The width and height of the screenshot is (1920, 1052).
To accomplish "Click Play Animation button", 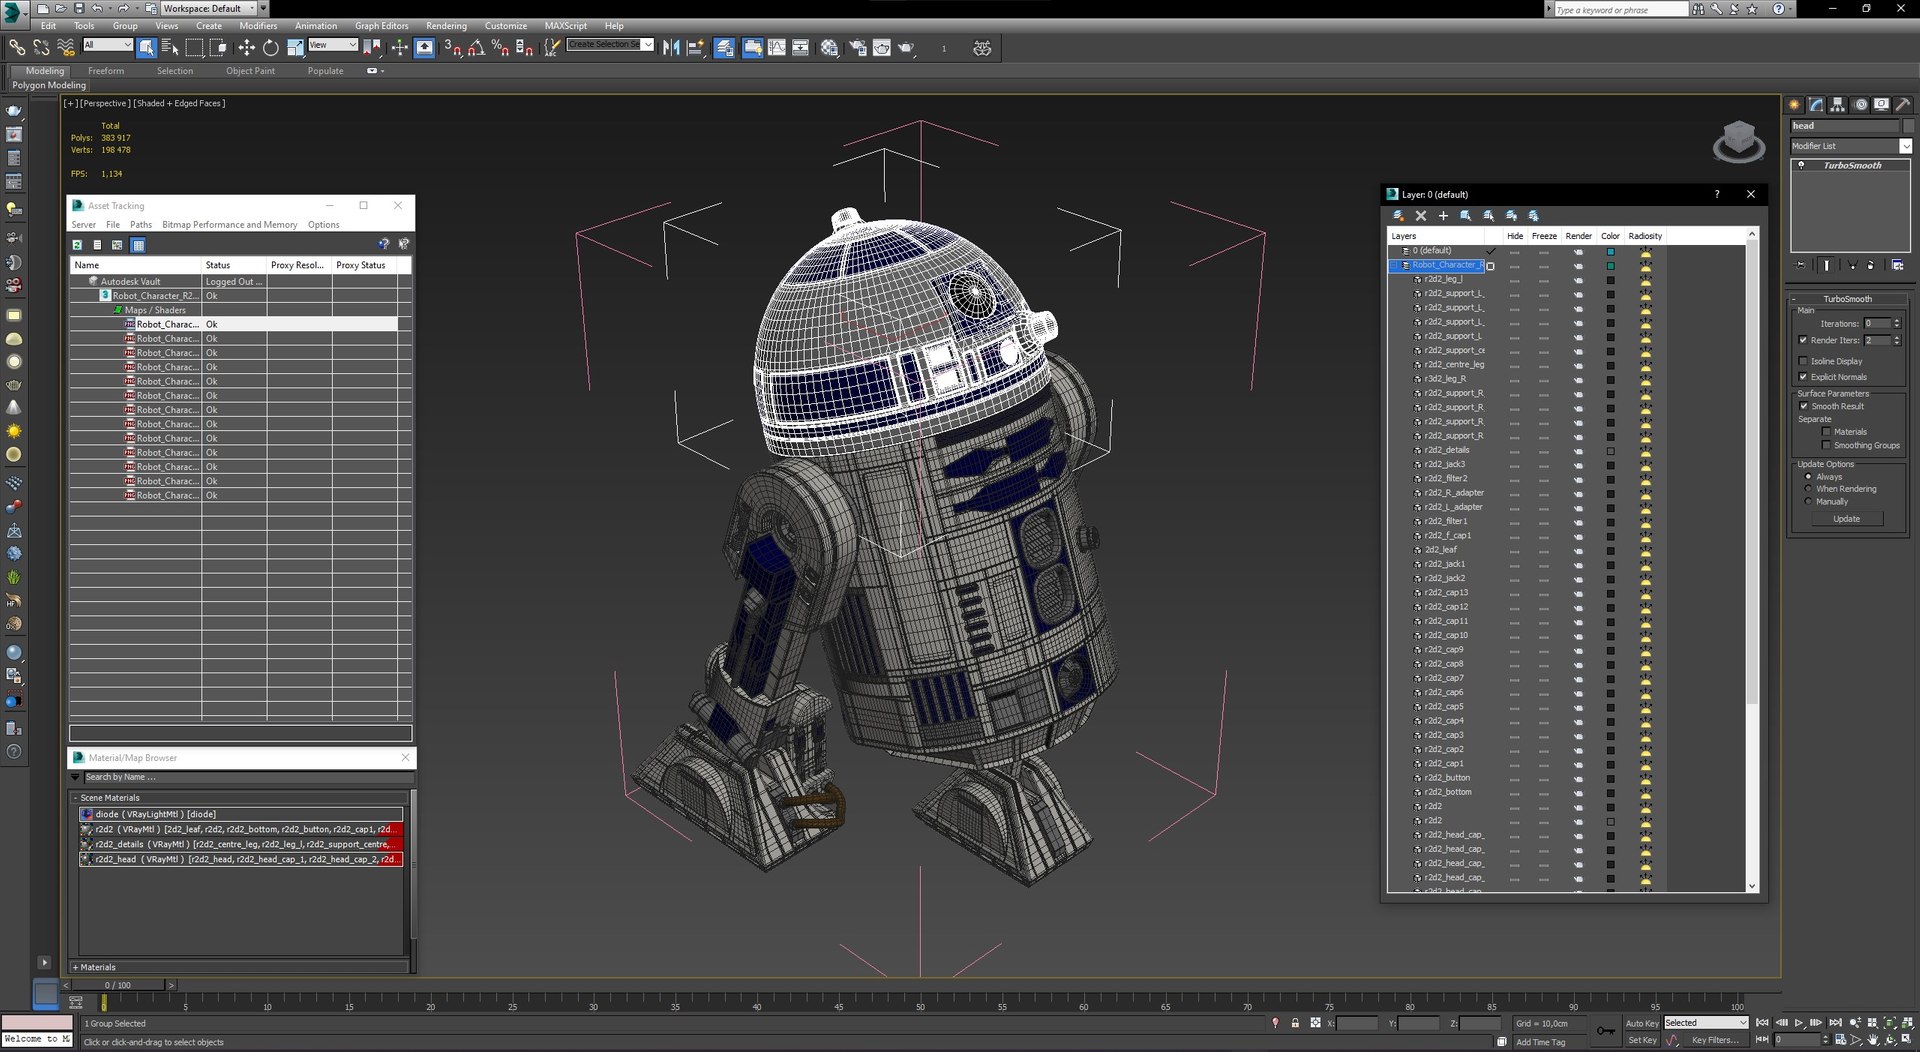I will [x=1798, y=1023].
